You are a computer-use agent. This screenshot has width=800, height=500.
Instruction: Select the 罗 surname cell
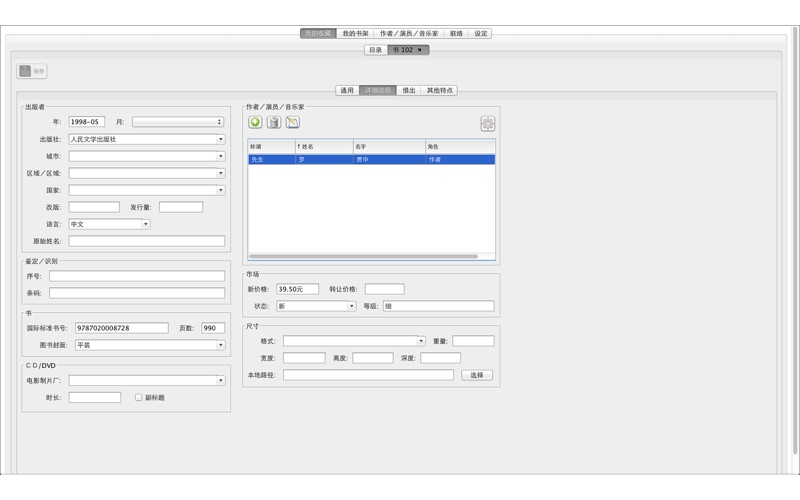(324, 160)
